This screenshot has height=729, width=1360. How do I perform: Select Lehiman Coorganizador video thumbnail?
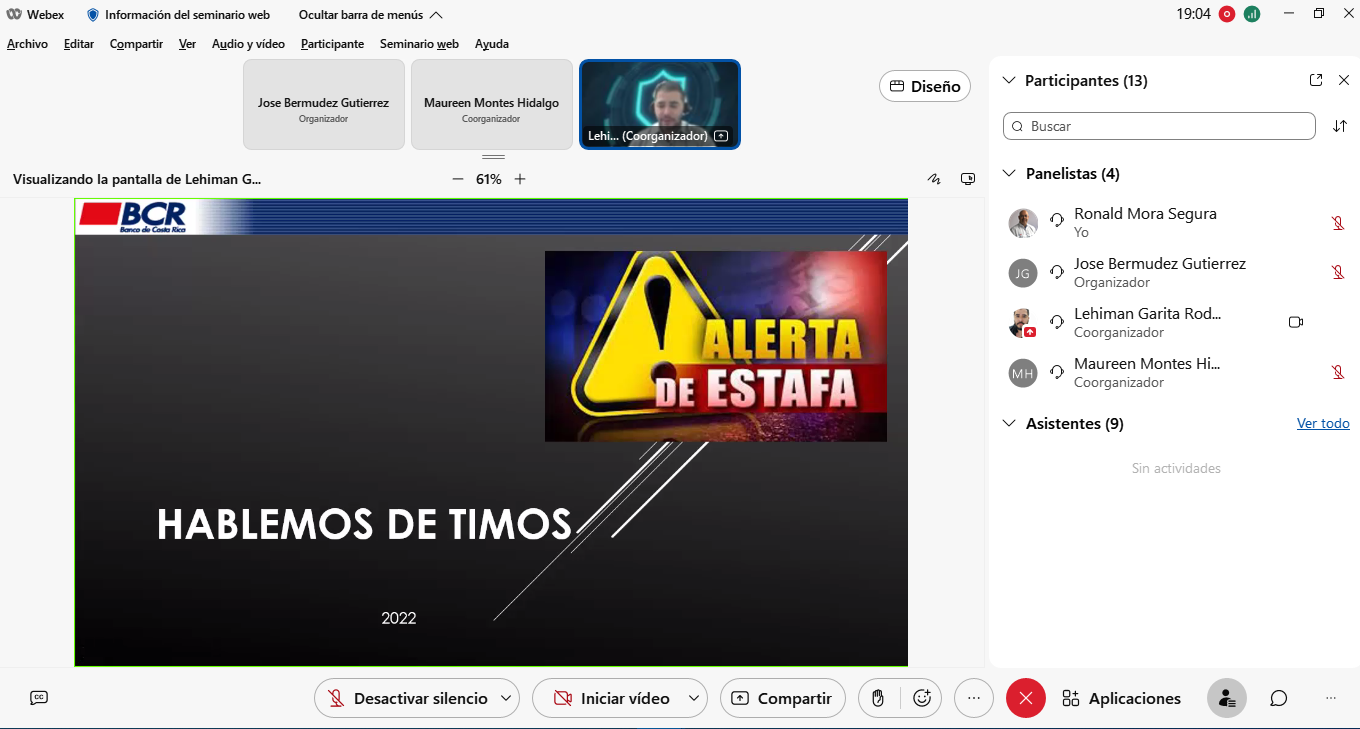click(660, 105)
